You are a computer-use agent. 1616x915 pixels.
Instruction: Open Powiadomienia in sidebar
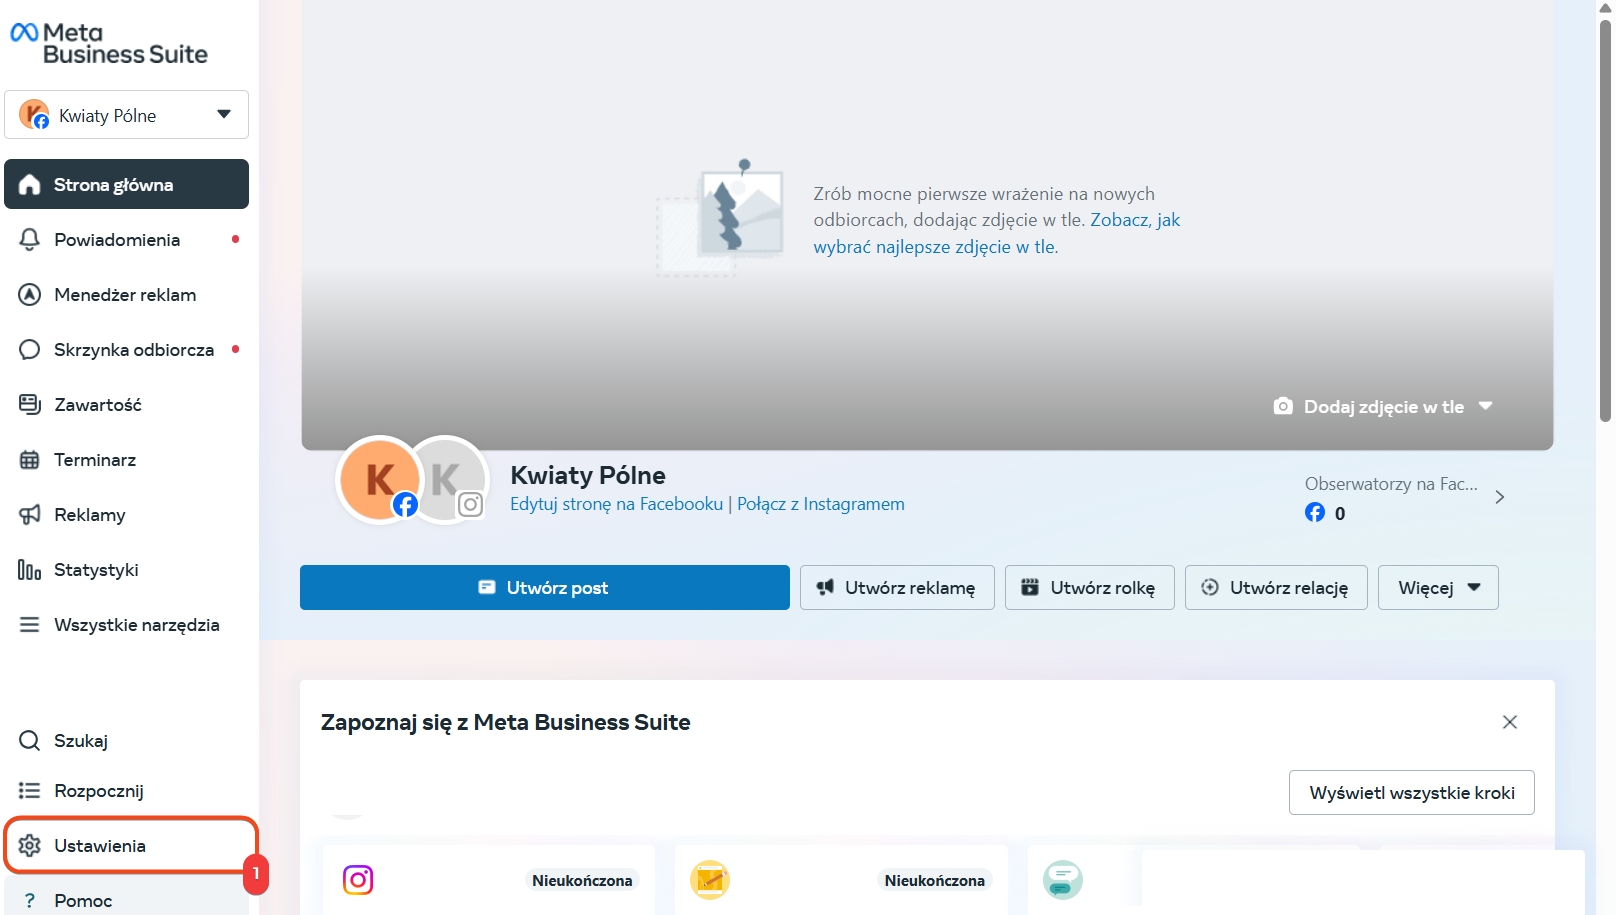[x=126, y=239]
